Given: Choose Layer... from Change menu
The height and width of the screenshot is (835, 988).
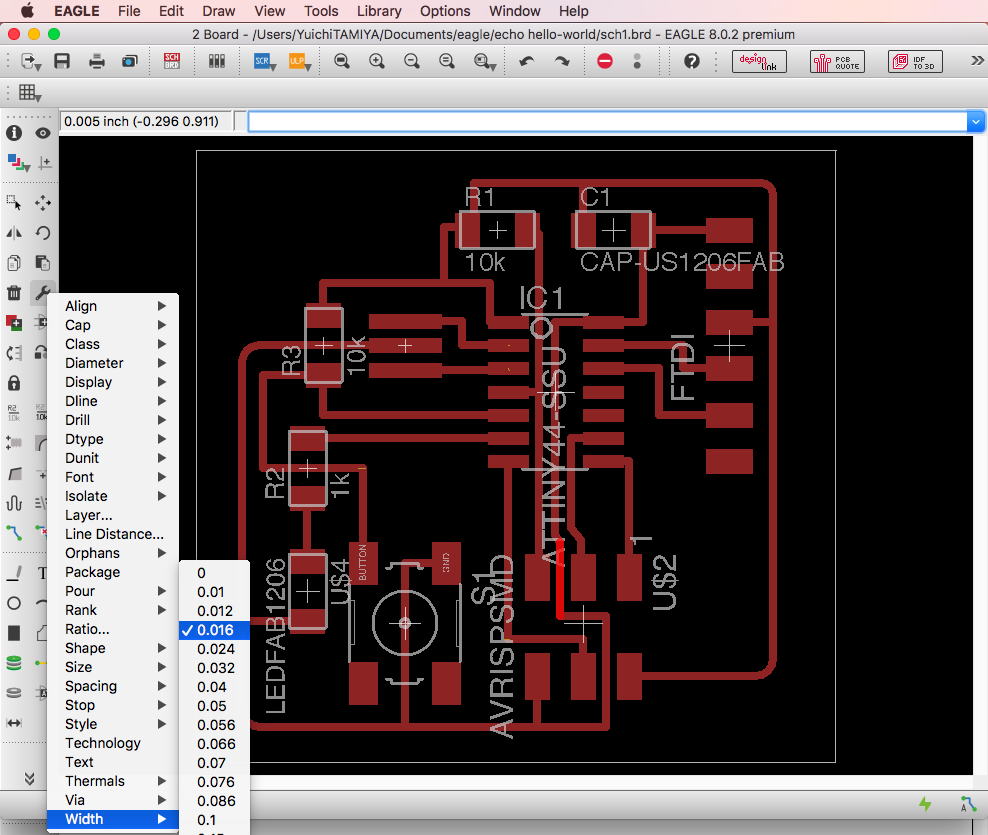Looking at the screenshot, I should pyautogui.click(x=113, y=515).
